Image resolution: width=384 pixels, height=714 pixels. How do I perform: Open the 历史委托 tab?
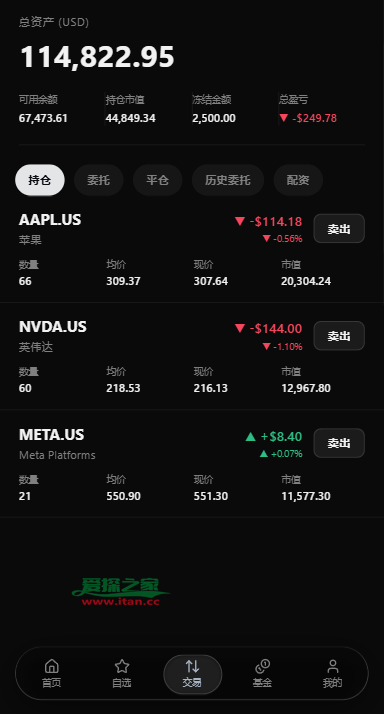[228, 180]
